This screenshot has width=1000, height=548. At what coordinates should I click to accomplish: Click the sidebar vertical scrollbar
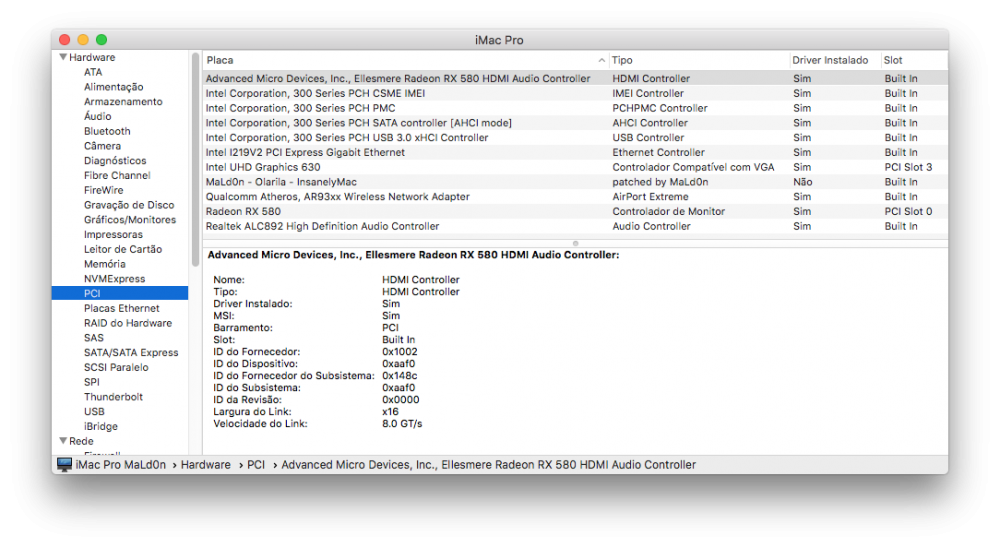[x=195, y=159]
